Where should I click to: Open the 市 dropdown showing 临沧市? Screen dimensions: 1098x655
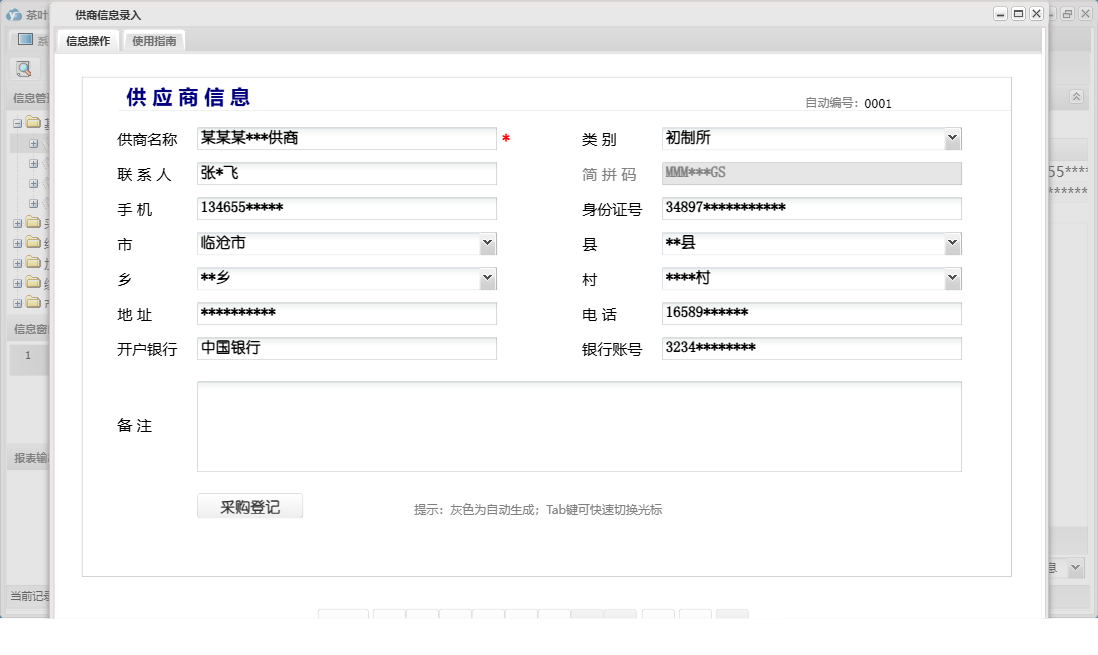pos(488,243)
